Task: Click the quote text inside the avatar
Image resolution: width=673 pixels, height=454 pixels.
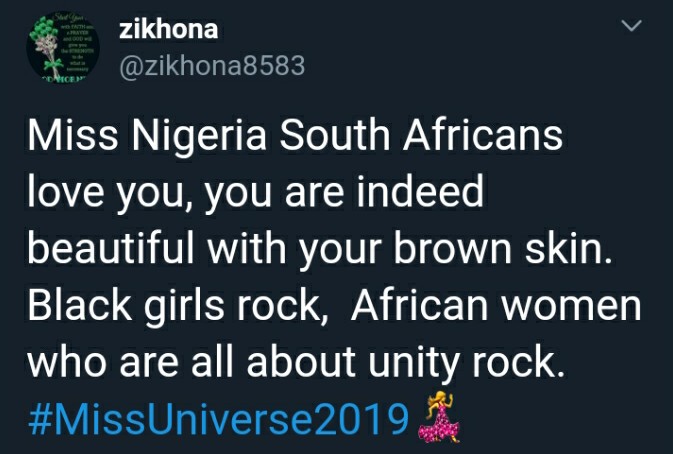Action: 75,43
